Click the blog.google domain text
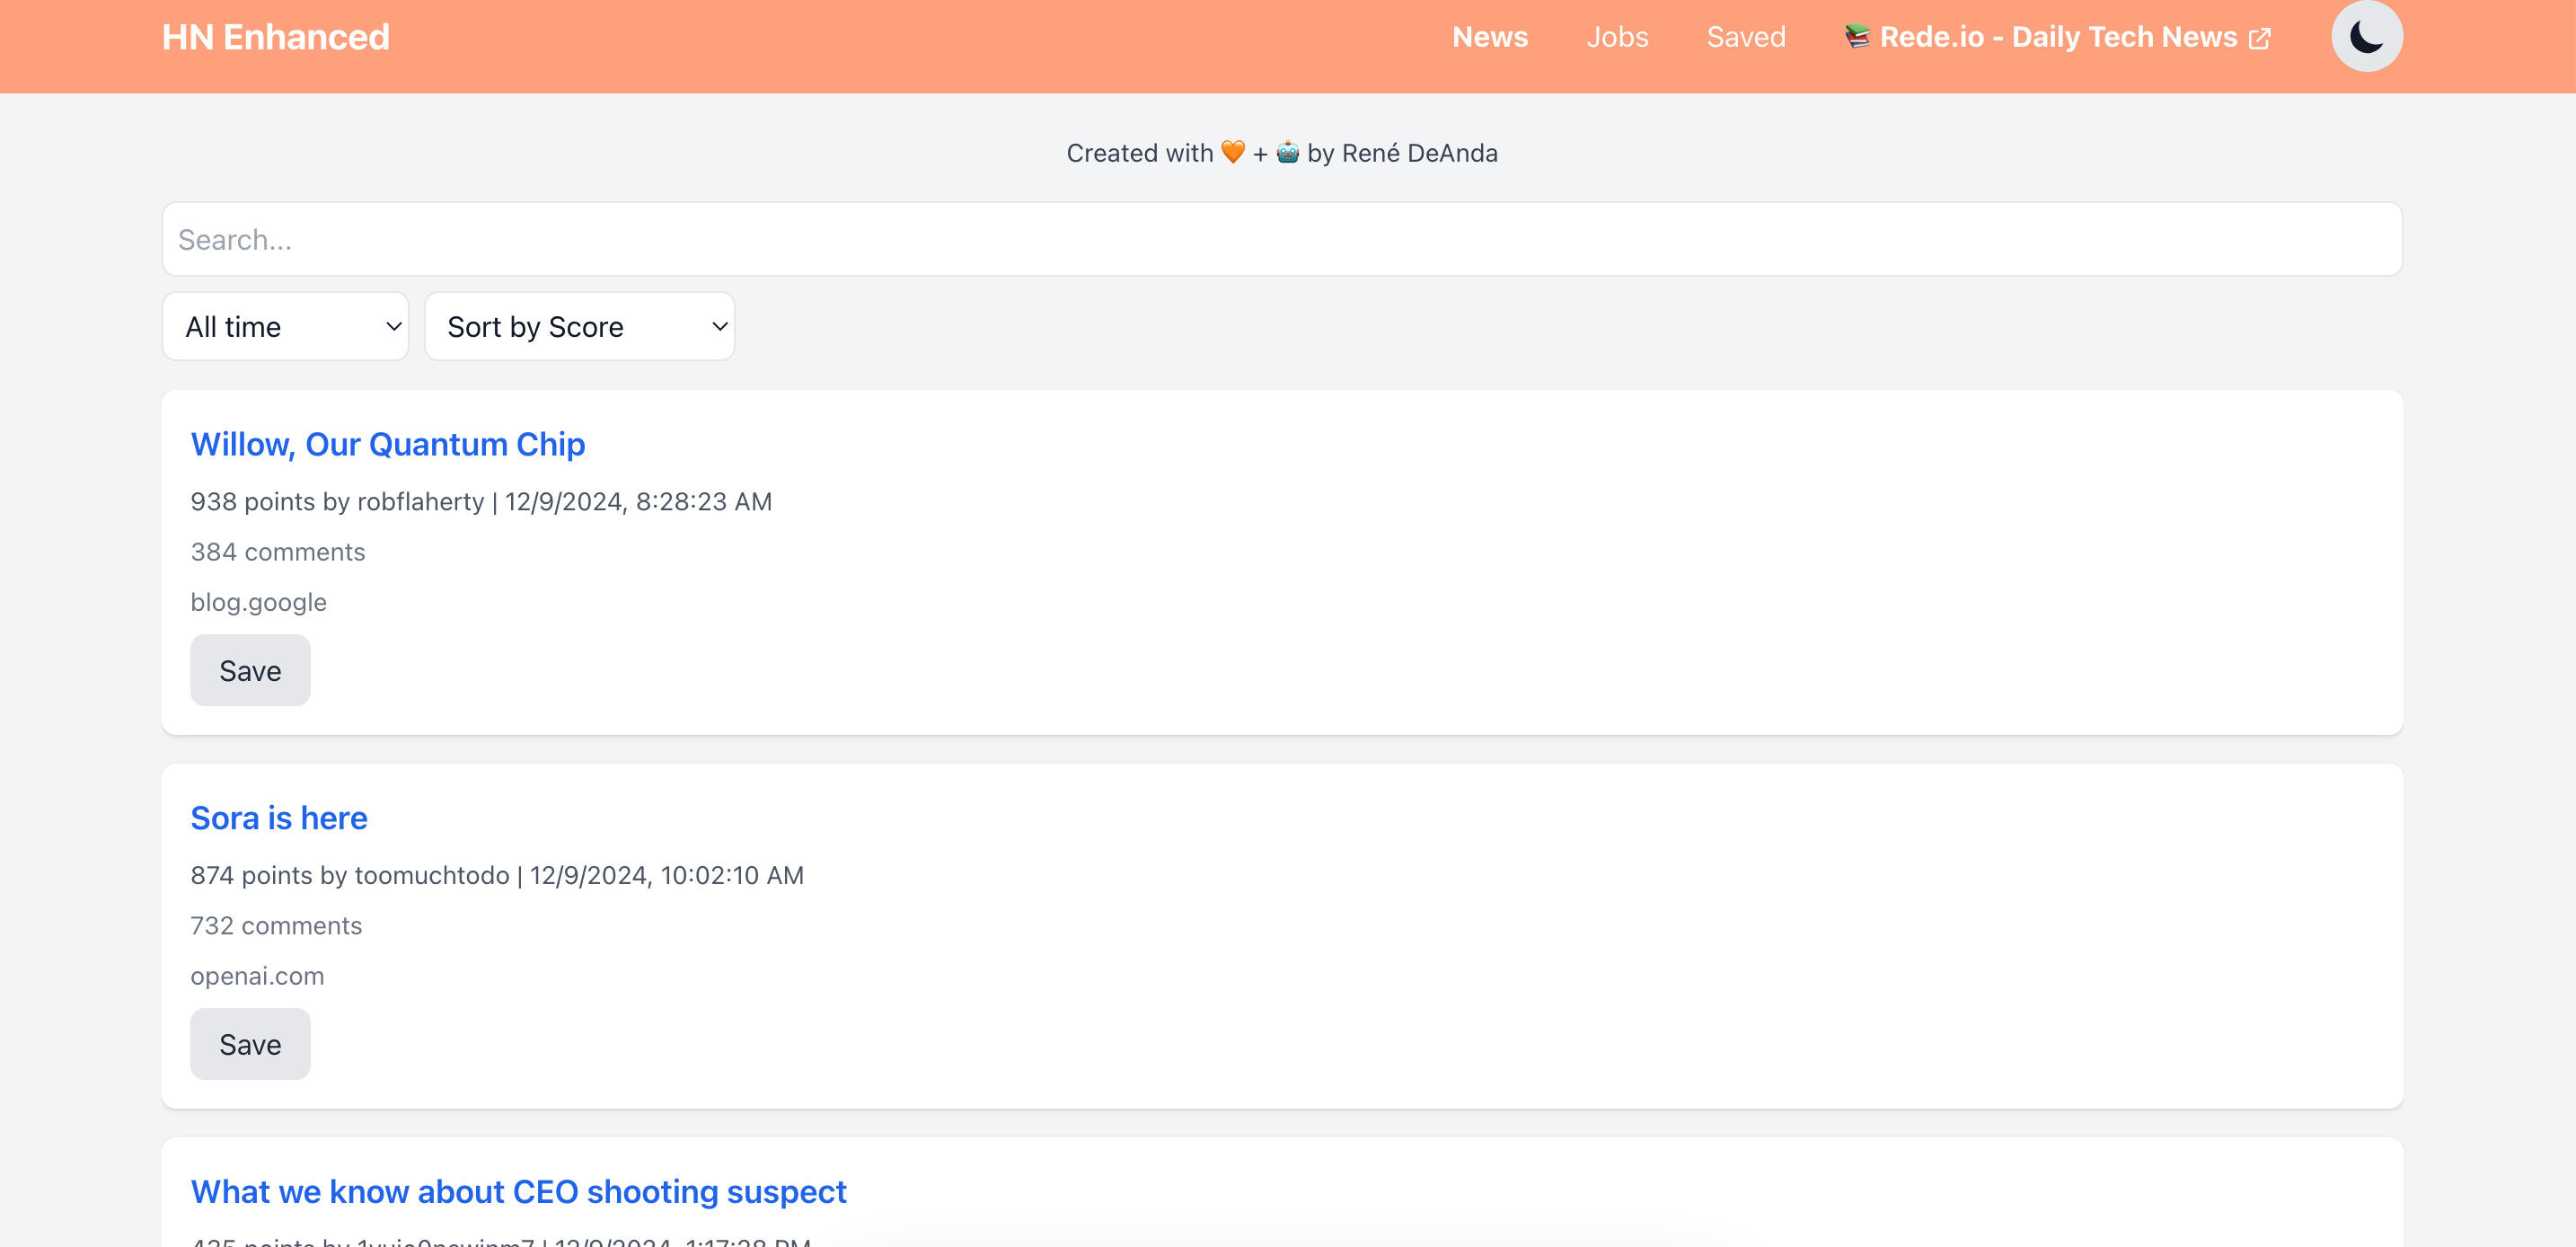The height and width of the screenshot is (1247, 2576). [x=258, y=602]
